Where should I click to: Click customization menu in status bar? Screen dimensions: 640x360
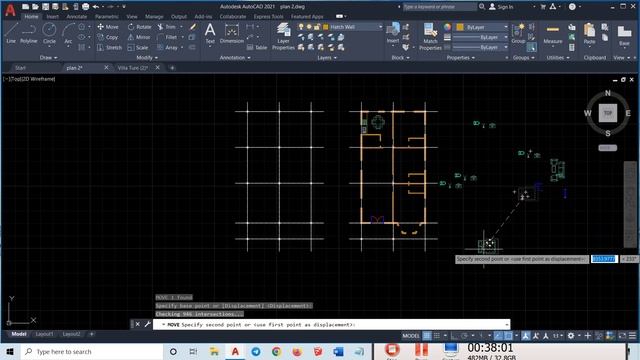coord(632,336)
